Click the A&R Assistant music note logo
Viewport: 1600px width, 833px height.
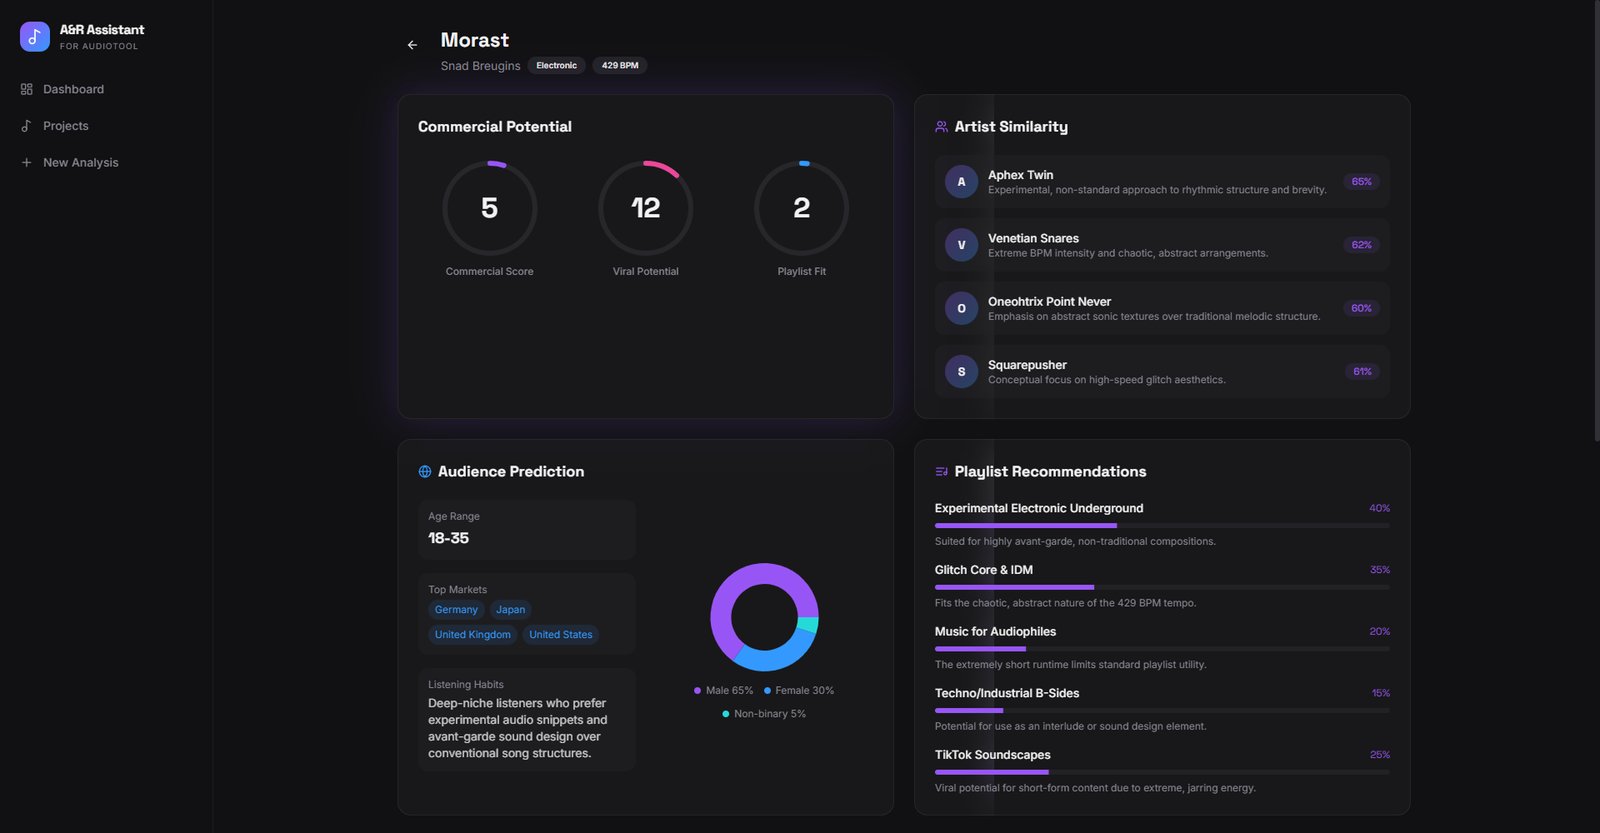35,37
